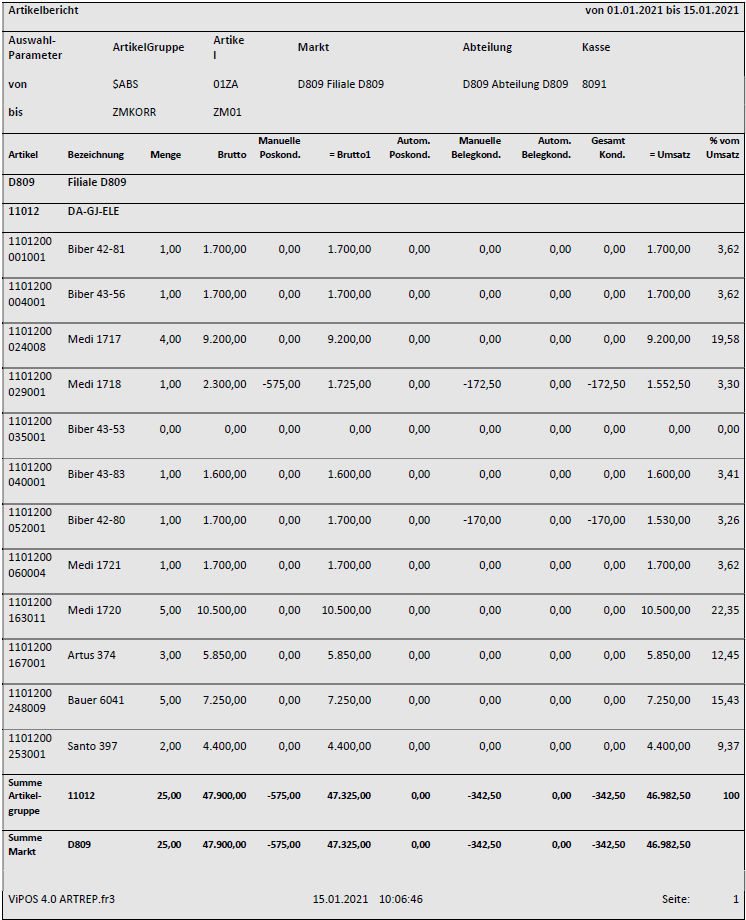Select the ArtikelGruppe parameter header
The width and height of the screenshot is (746, 920).
point(148,47)
